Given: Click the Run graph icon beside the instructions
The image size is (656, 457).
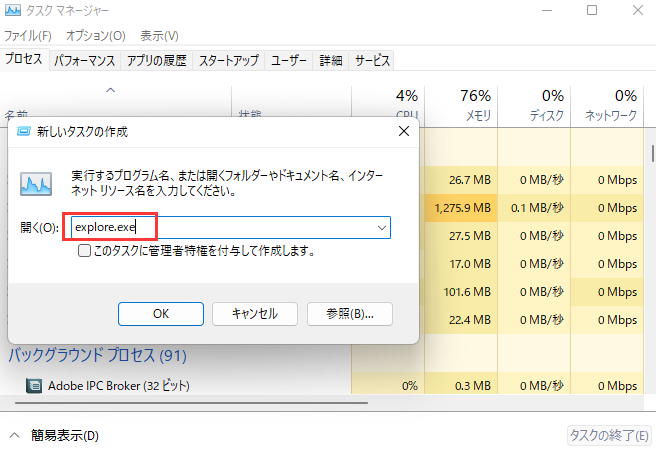Looking at the screenshot, I should coord(36,183).
